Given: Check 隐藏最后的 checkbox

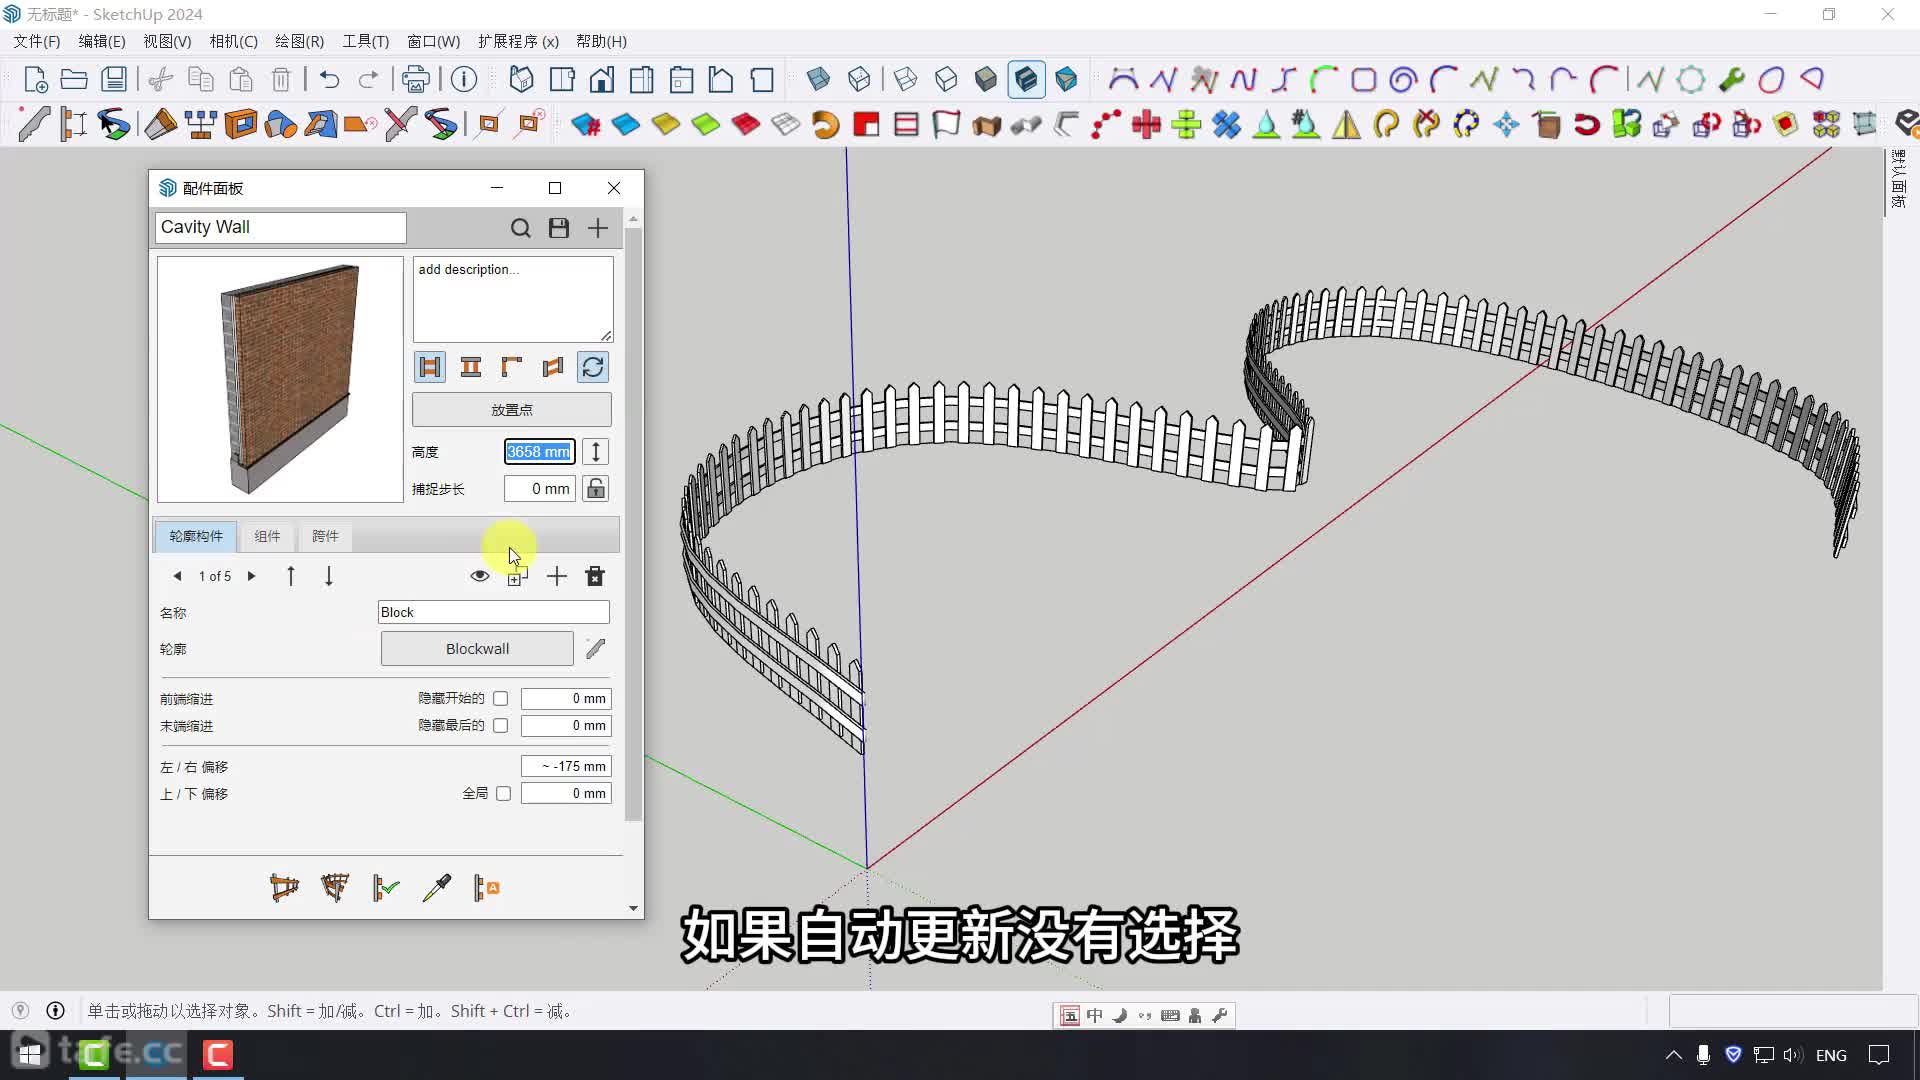Looking at the screenshot, I should [x=500, y=726].
